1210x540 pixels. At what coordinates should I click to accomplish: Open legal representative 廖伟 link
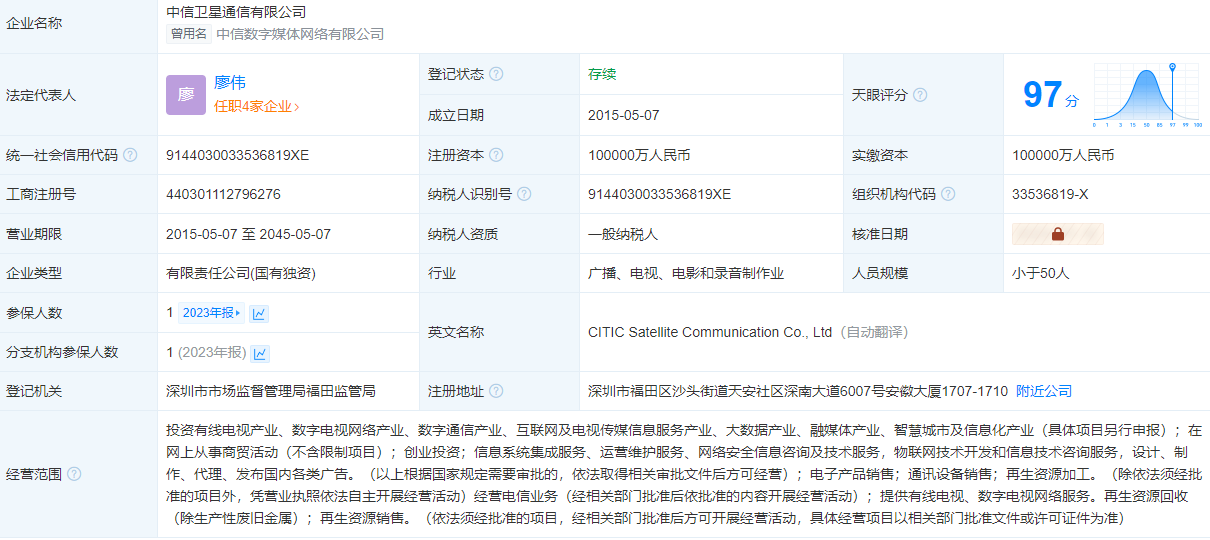[230, 83]
